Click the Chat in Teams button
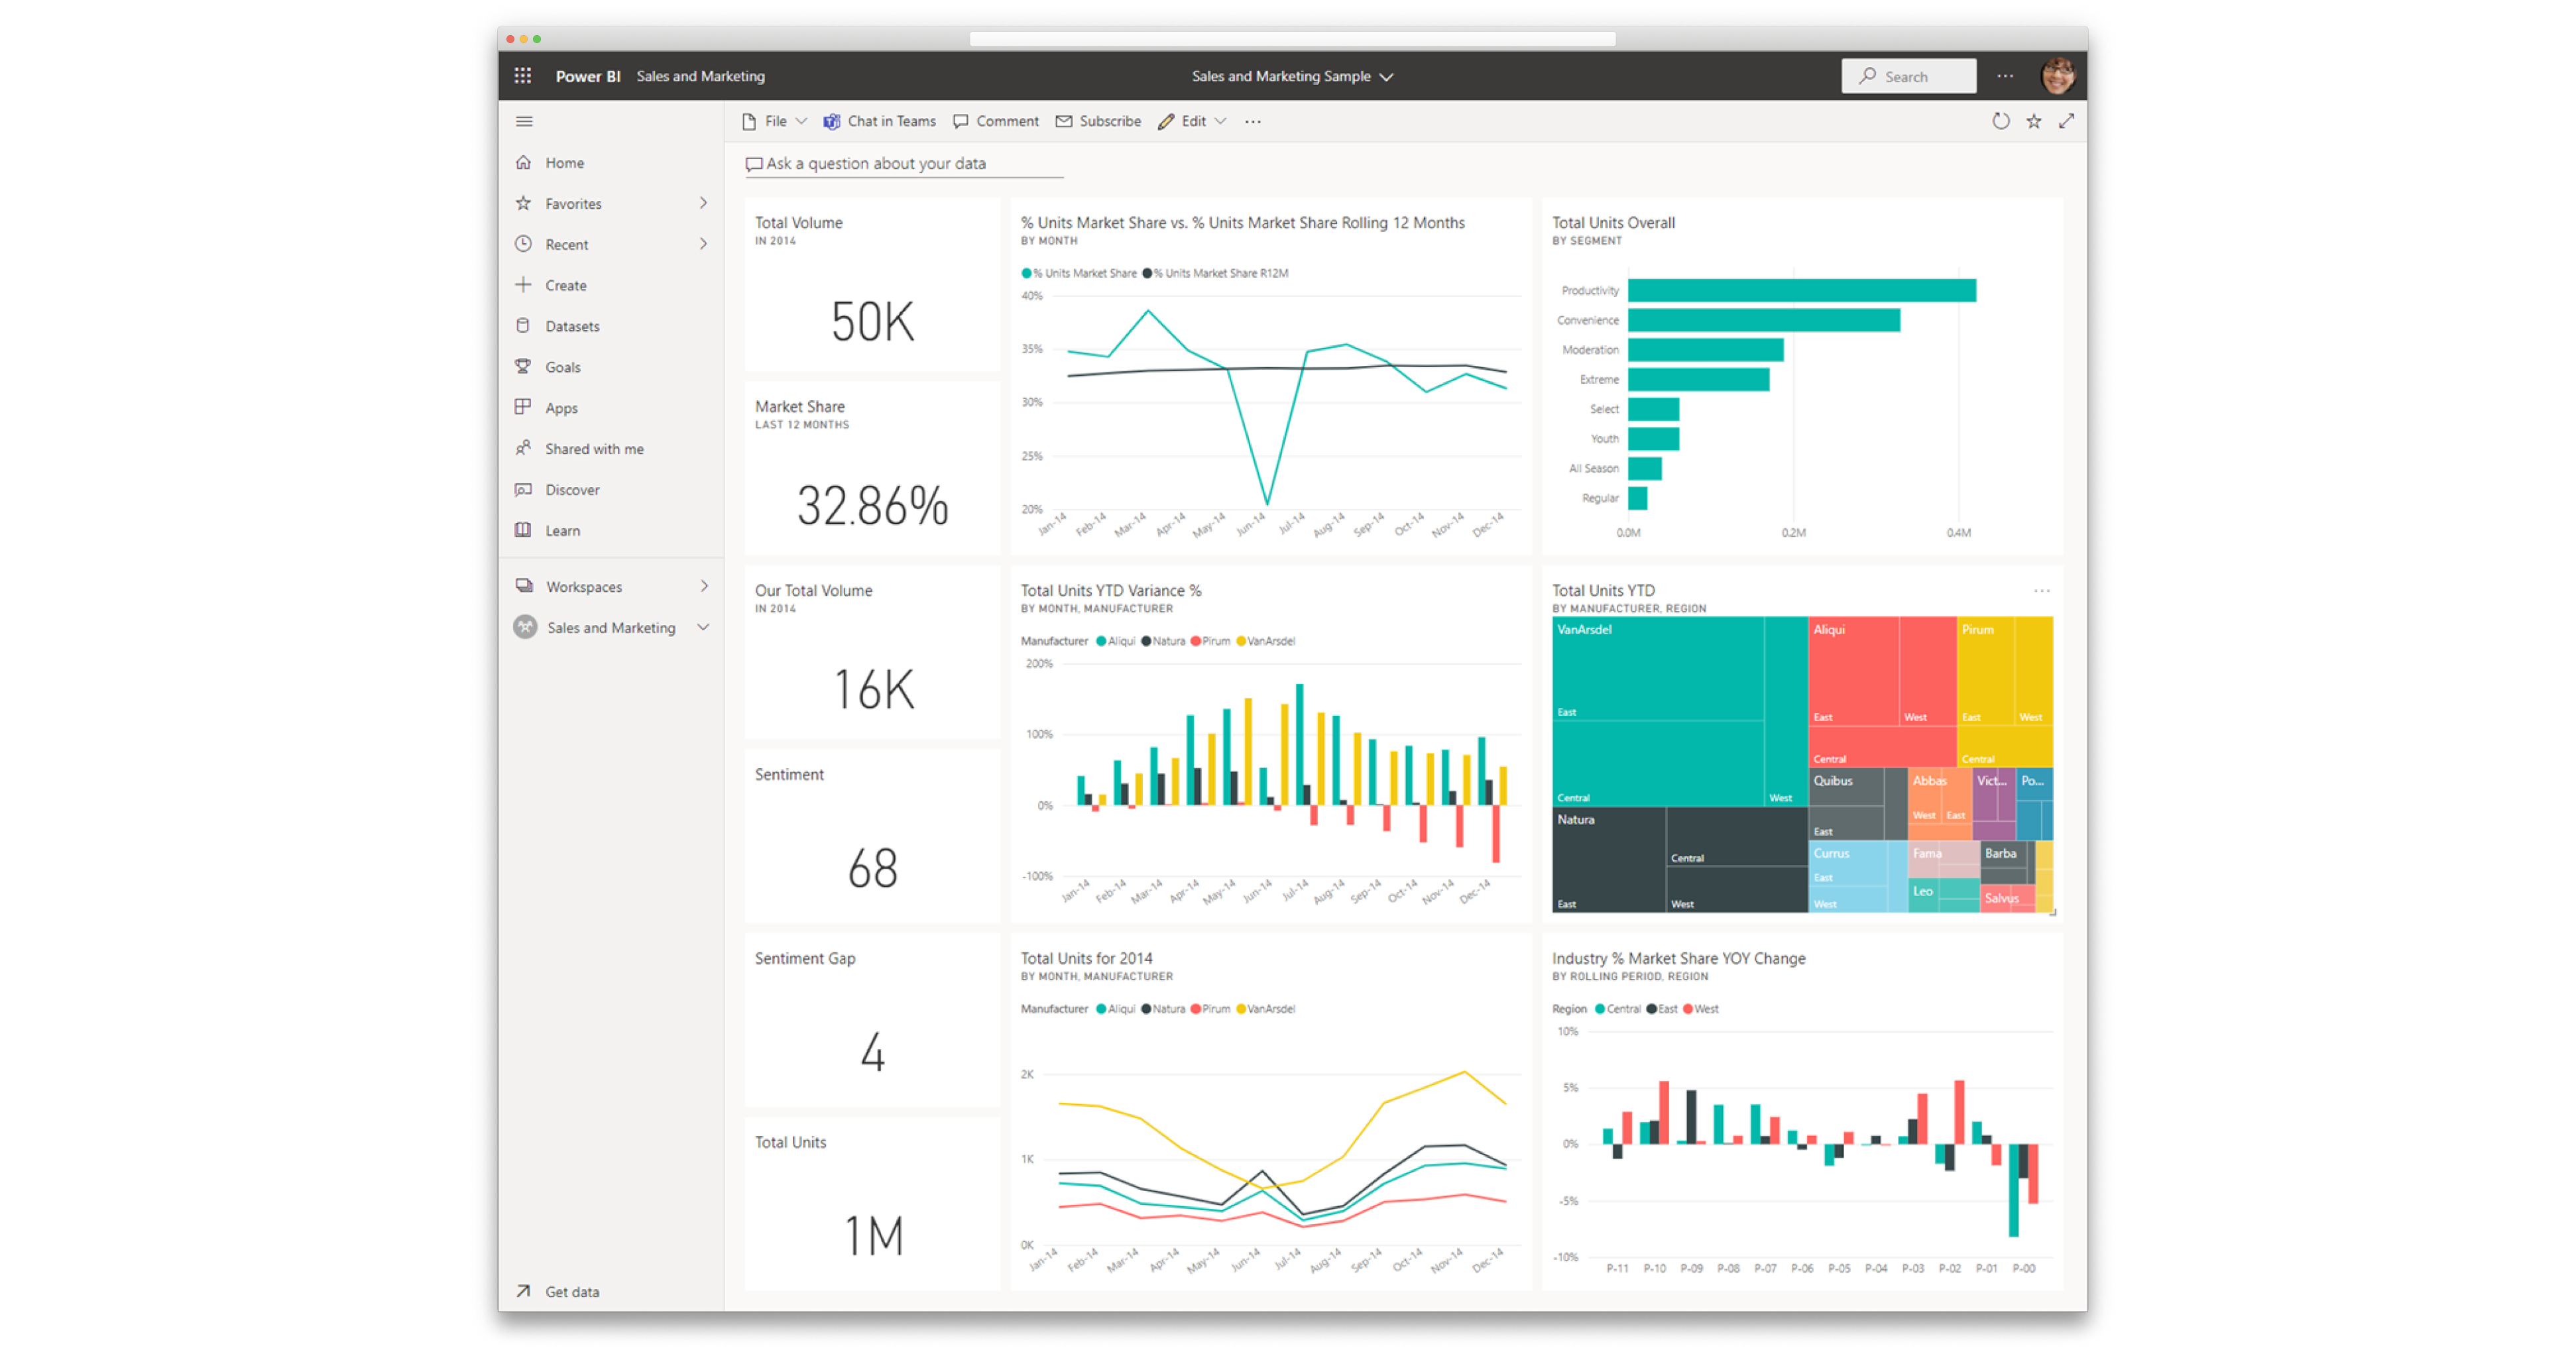The width and height of the screenshot is (2576, 1360). point(879,121)
